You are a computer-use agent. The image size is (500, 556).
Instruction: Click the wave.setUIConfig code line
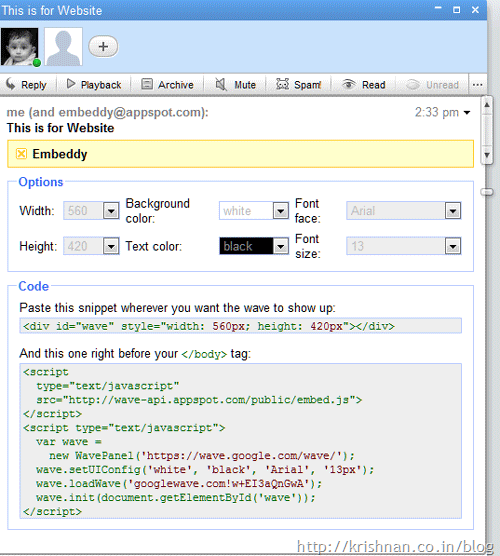[x=205, y=470]
